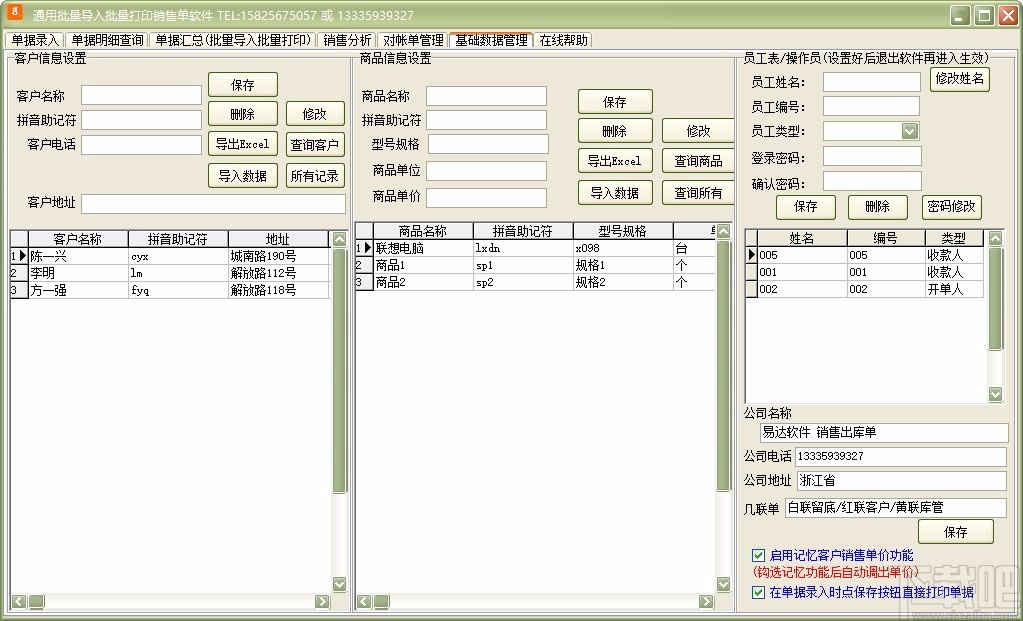Switch to the 单据录入 tab
The image size is (1023, 621).
(x=35, y=40)
